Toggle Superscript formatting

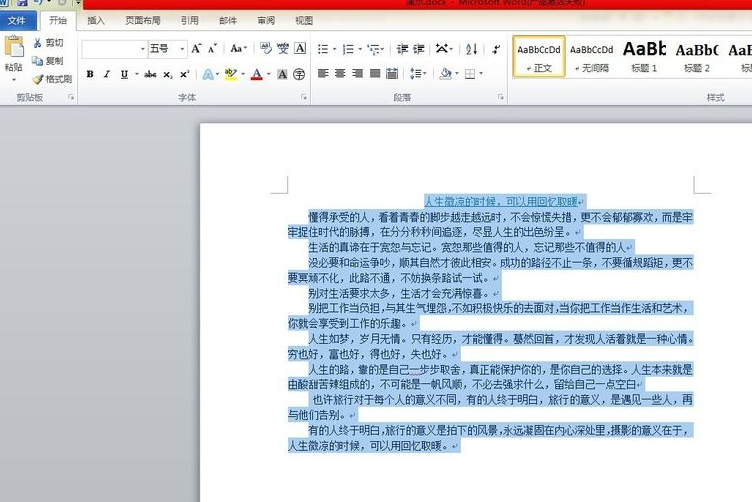pyautogui.click(x=185, y=74)
